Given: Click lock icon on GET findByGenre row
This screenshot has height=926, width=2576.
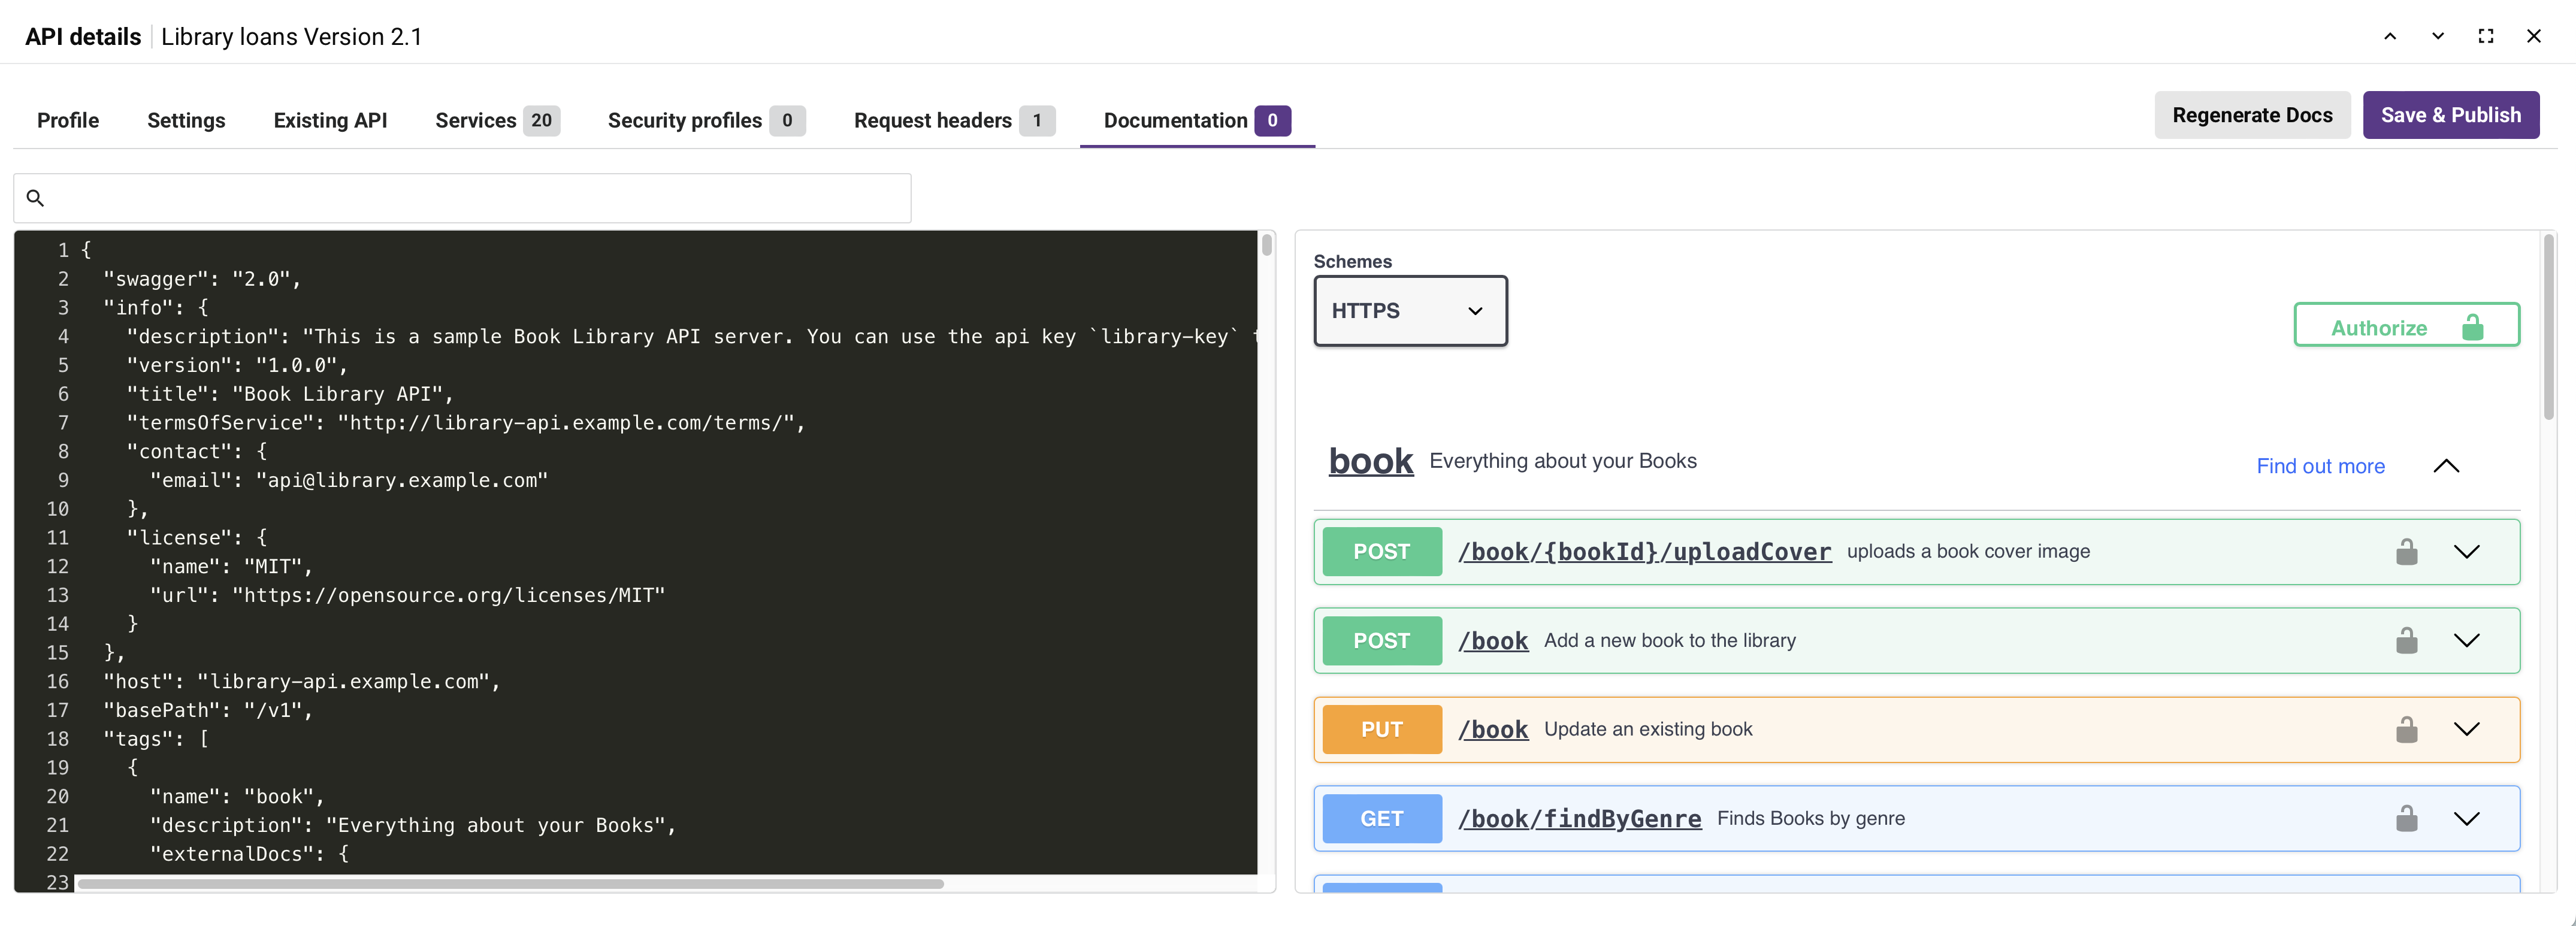Looking at the screenshot, I should point(2407,818).
